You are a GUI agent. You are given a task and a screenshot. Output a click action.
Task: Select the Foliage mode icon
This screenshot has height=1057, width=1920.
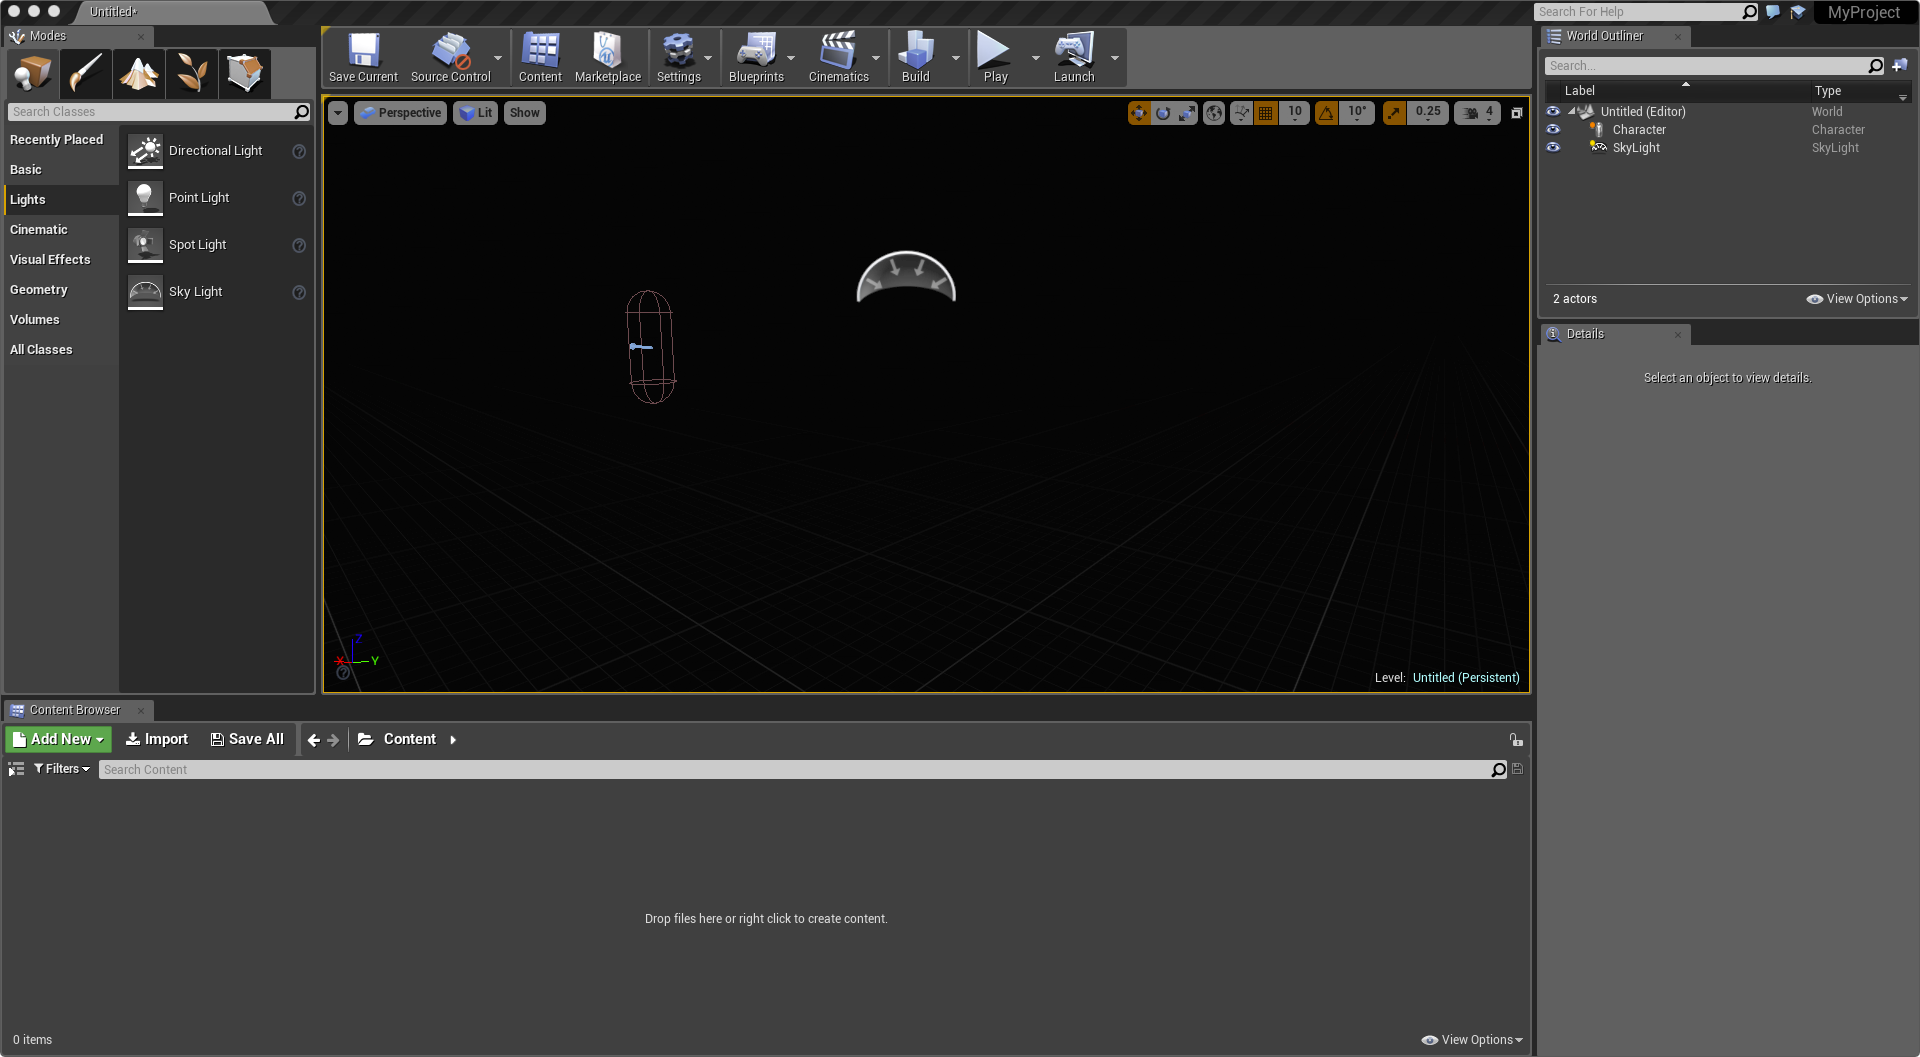click(192, 73)
